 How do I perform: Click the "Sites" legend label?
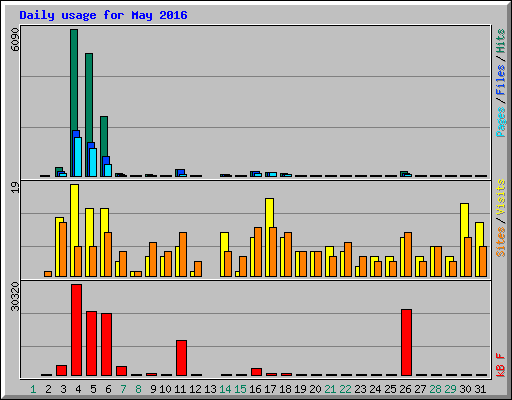(x=501, y=242)
